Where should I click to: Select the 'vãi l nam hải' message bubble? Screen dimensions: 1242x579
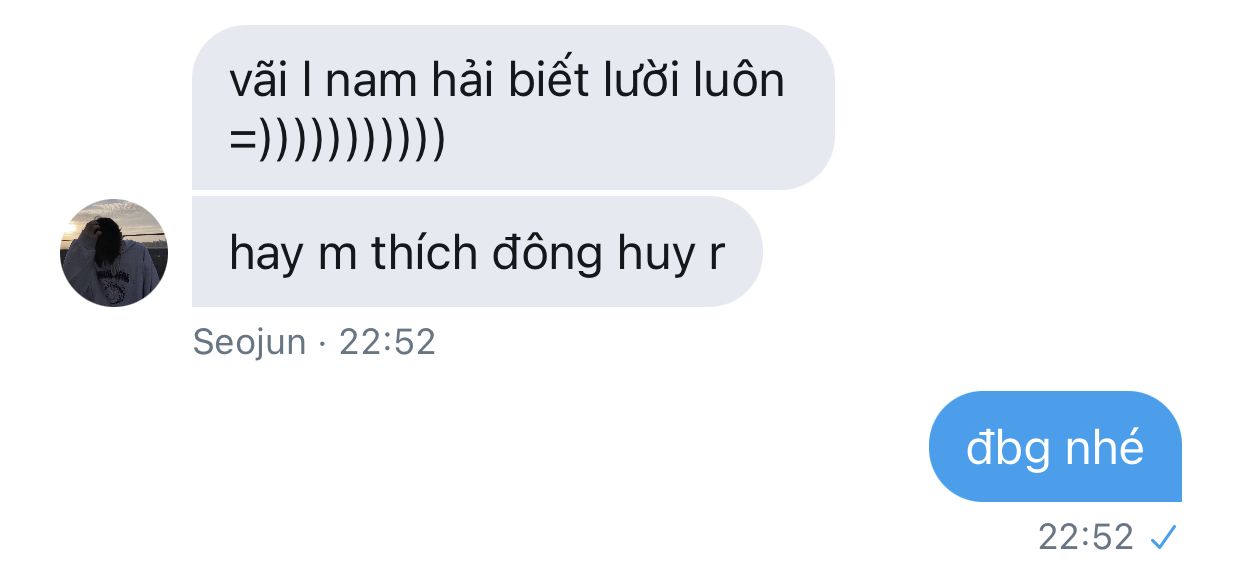pyautogui.click(x=513, y=107)
